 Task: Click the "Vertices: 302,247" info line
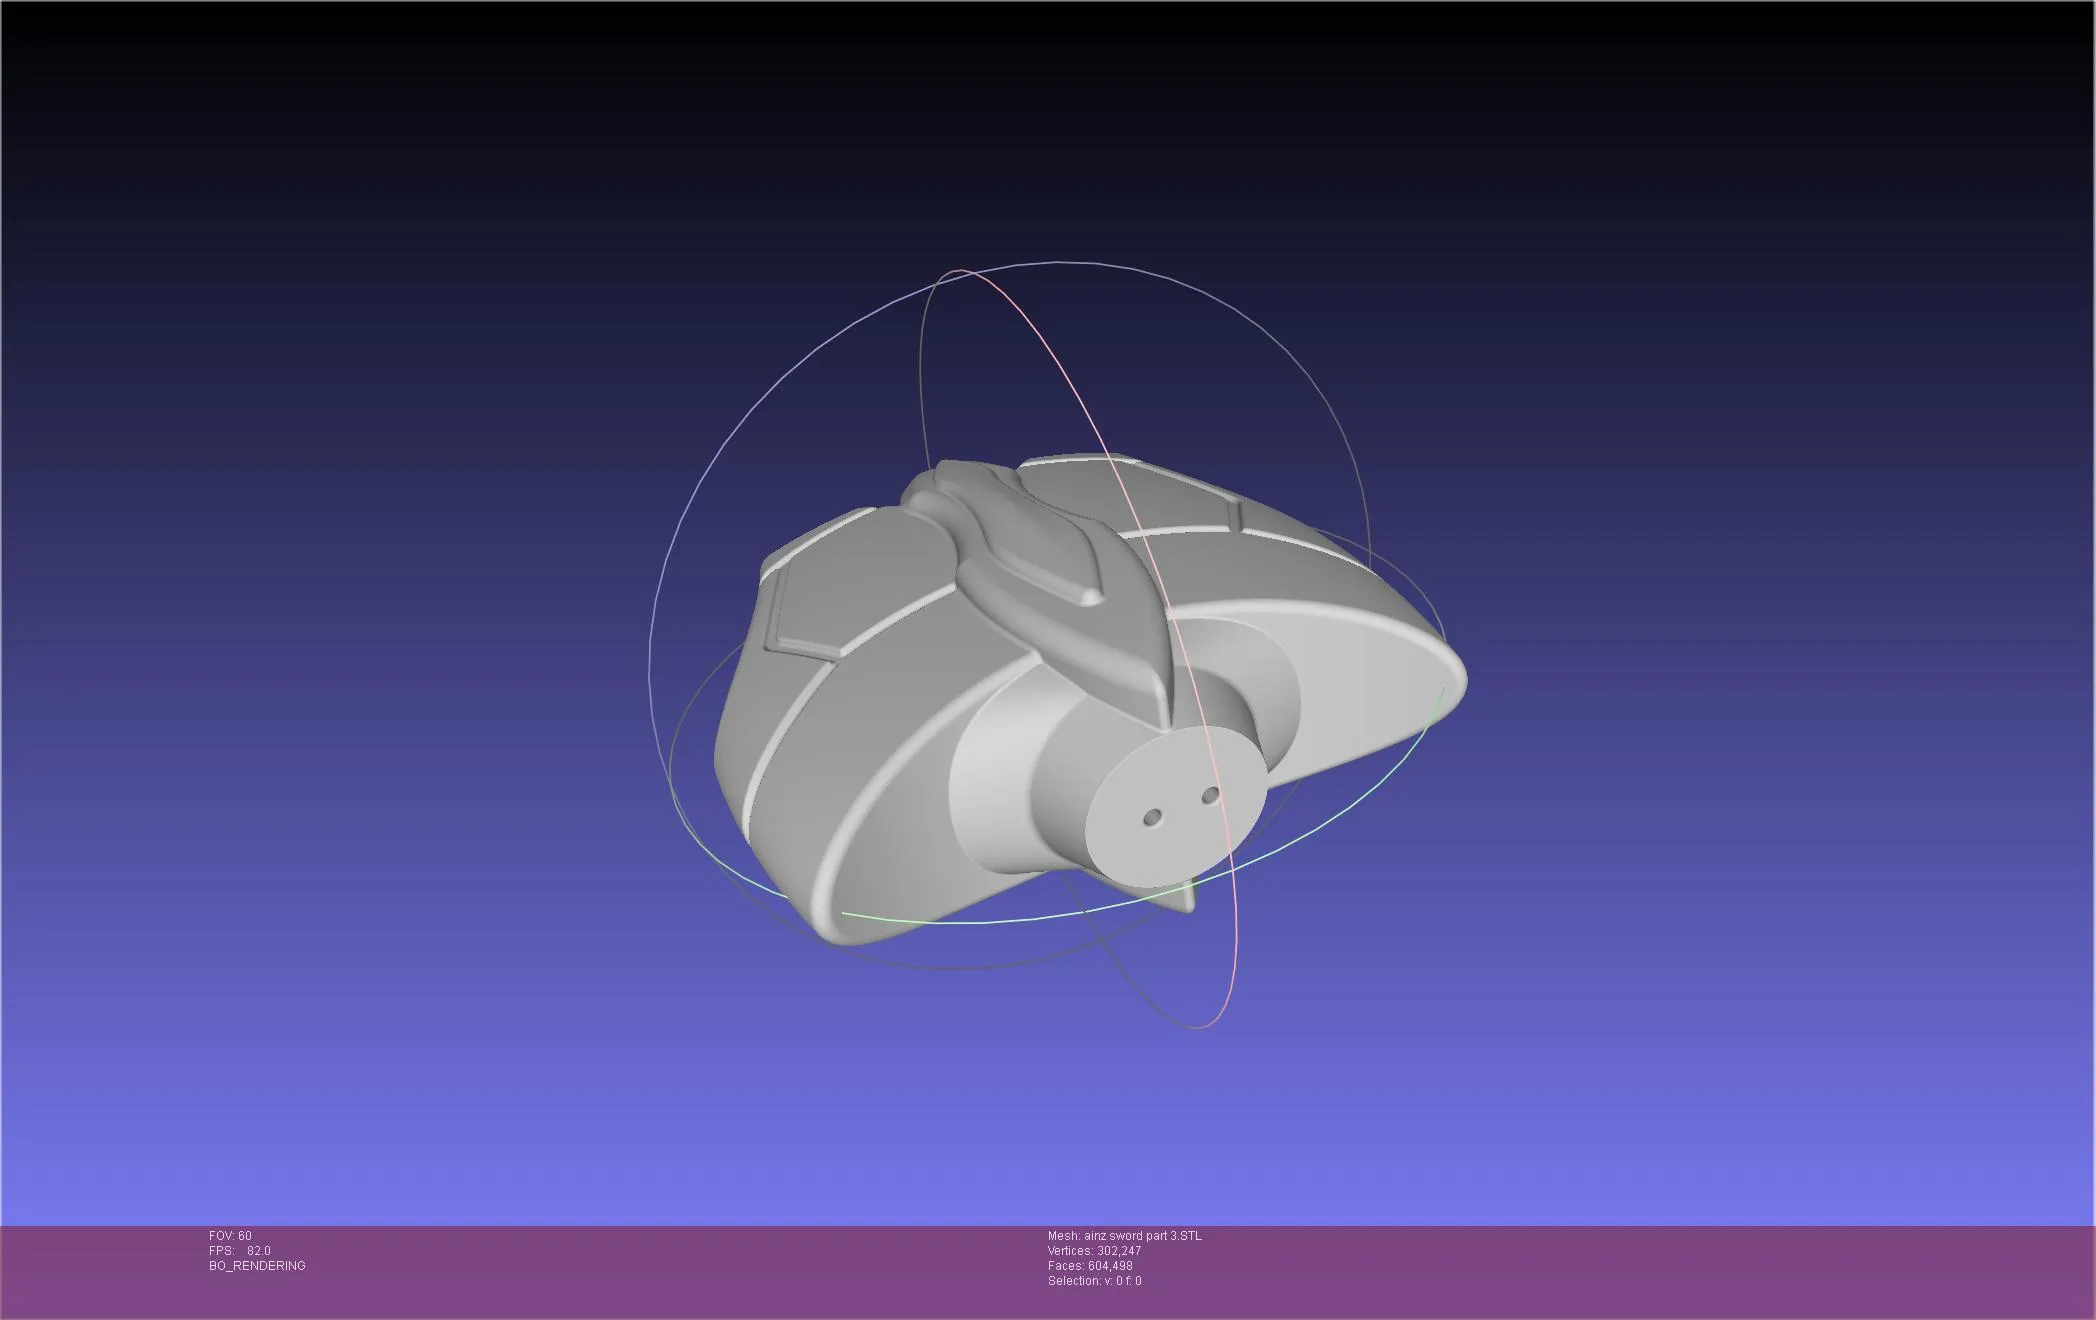[1094, 1251]
